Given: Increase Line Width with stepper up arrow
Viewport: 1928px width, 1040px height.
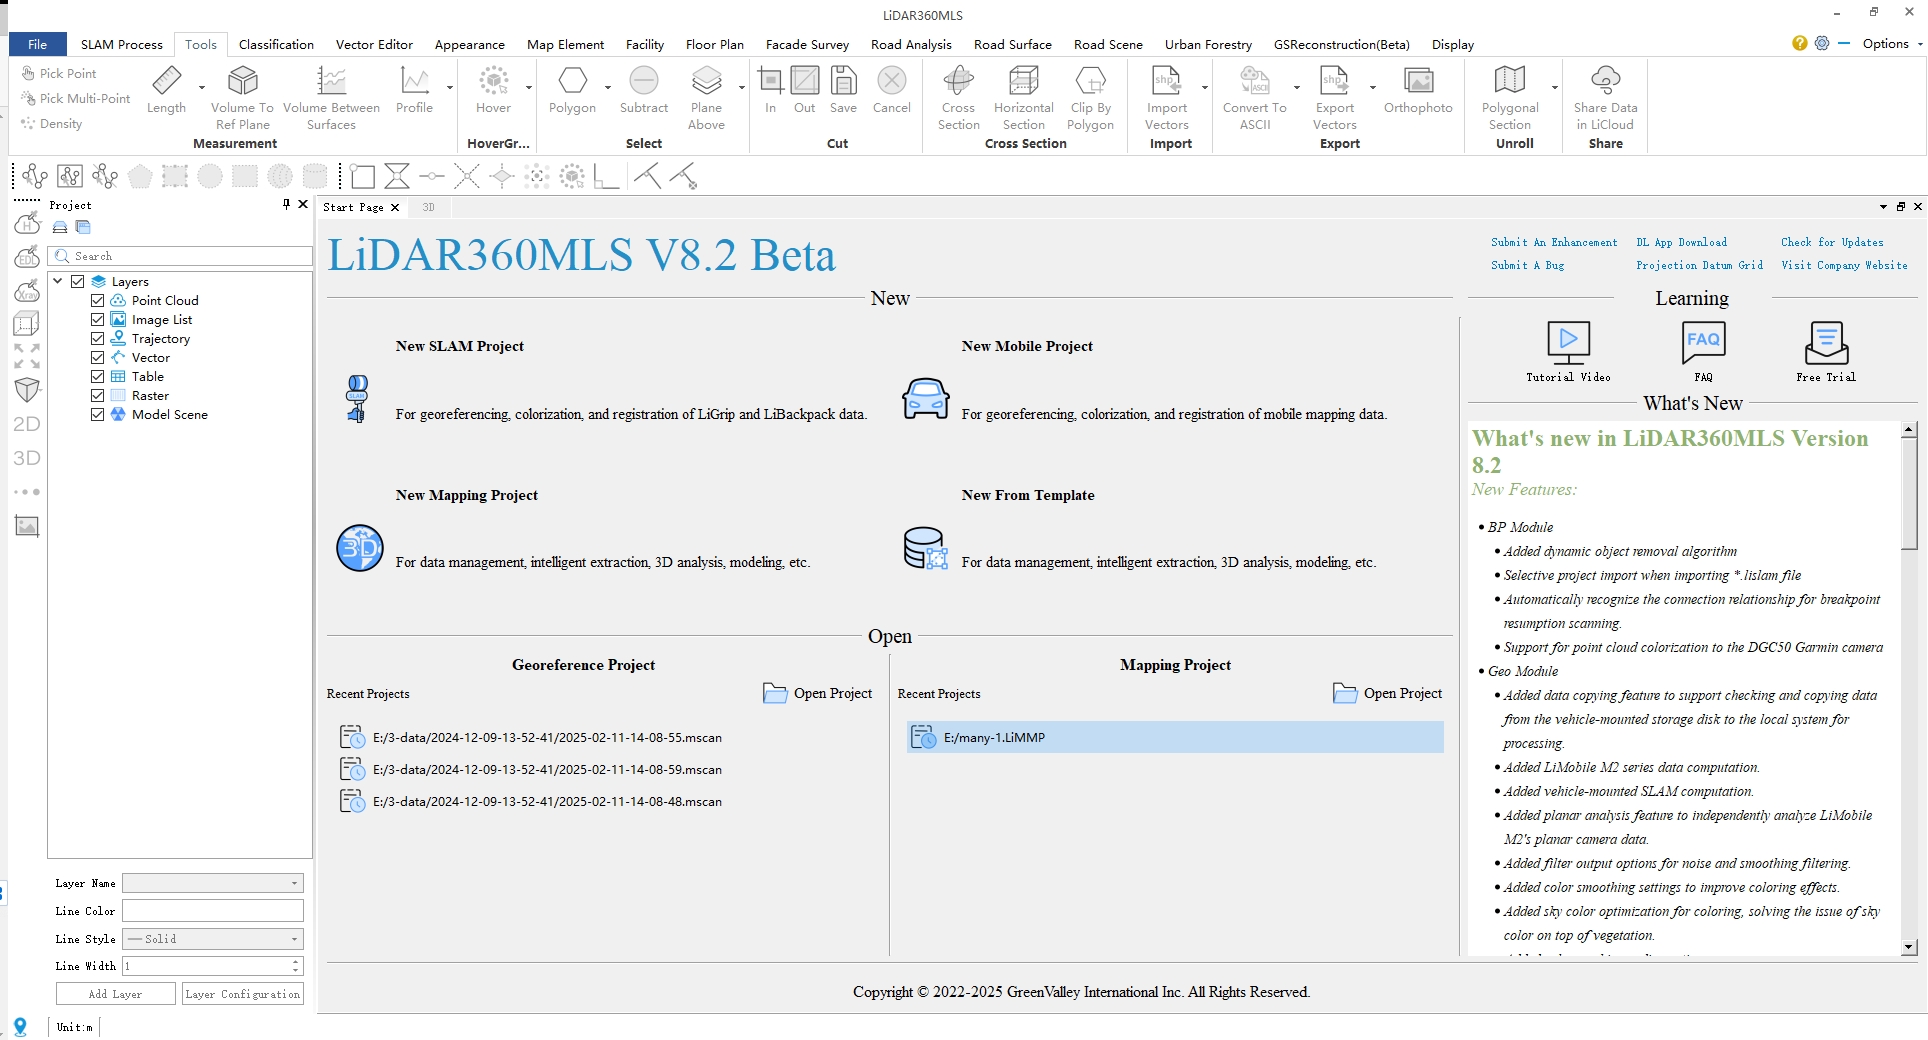Looking at the screenshot, I should [296, 962].
